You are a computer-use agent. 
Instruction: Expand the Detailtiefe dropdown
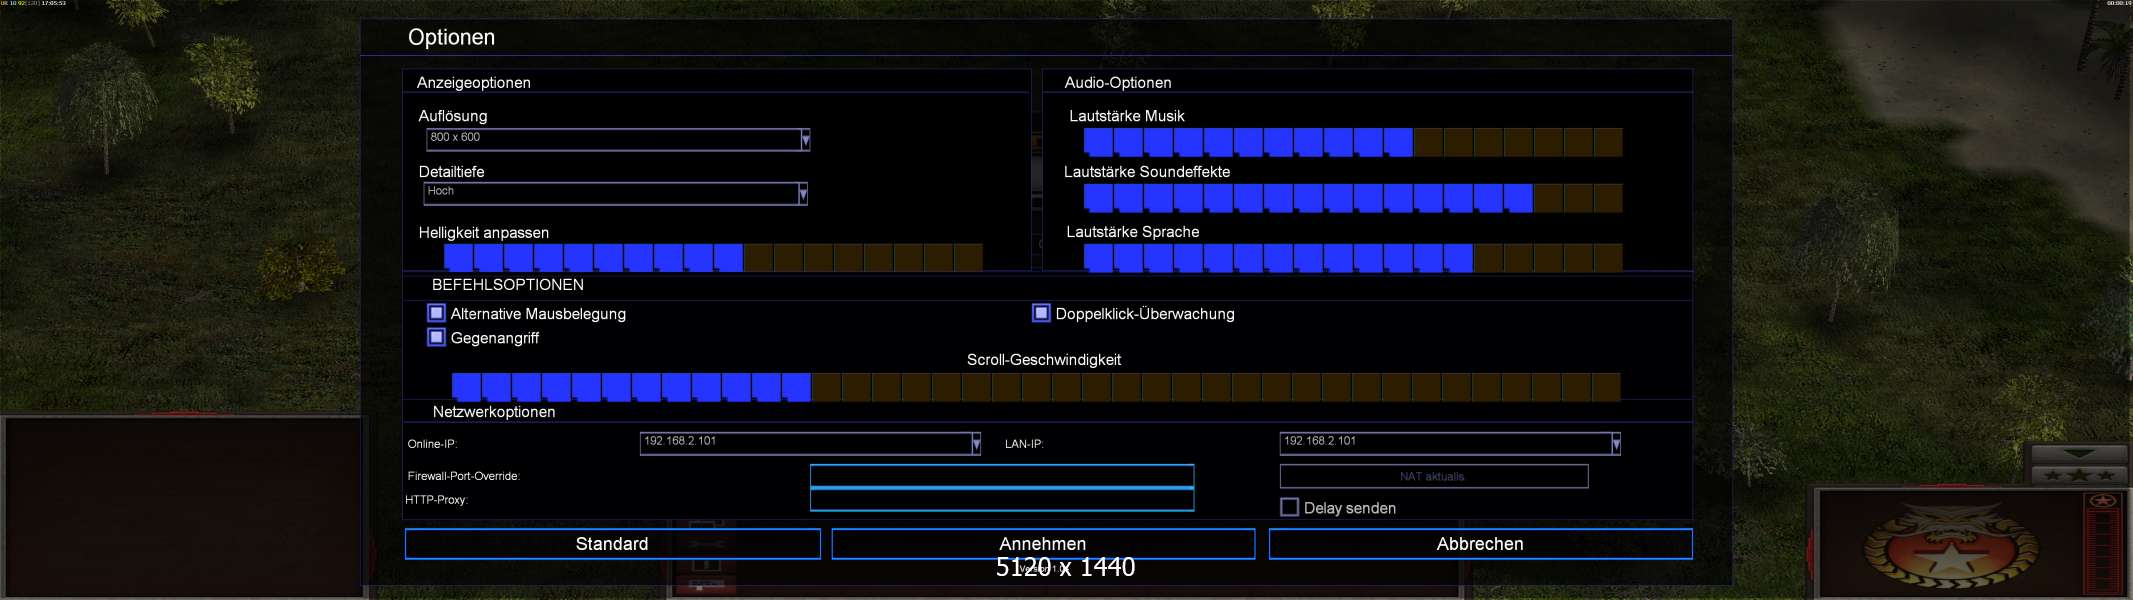coord(802,194)
